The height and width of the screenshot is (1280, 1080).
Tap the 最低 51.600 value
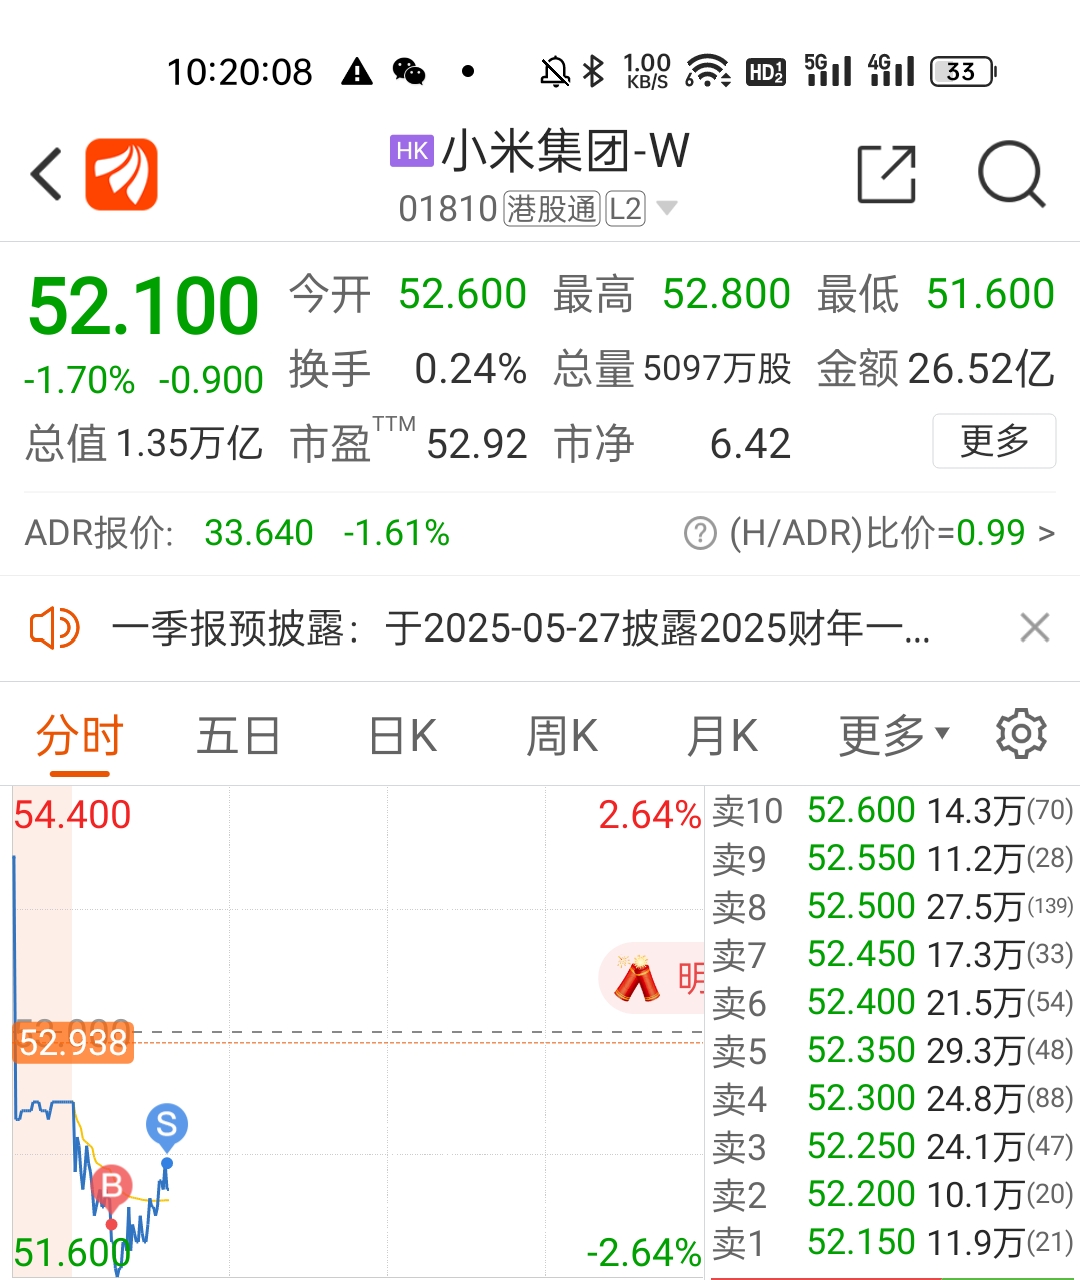pos(990,295)
